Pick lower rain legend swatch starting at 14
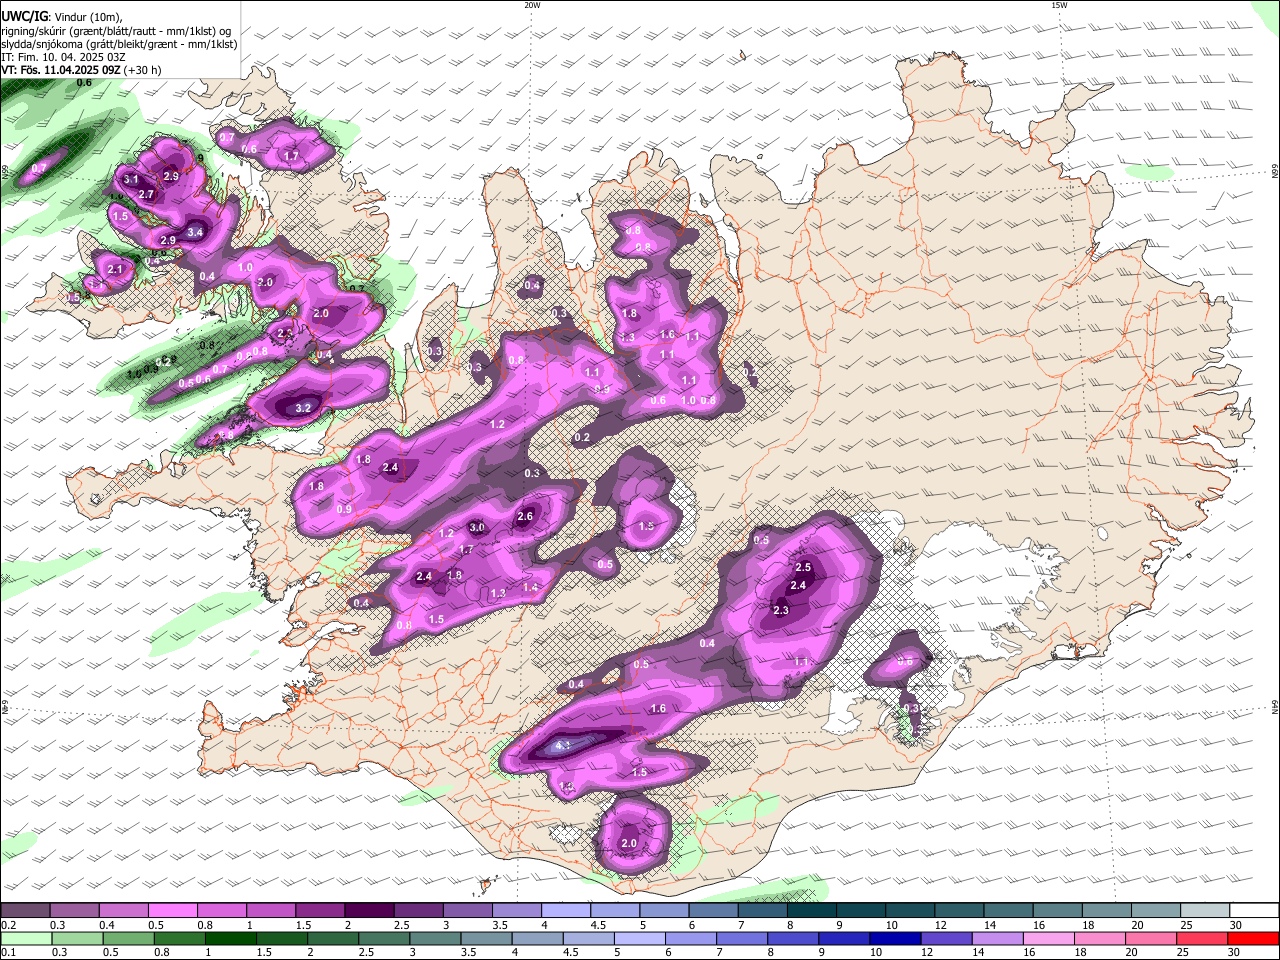Image resolution: width=1280 pixels, height=960 pixels. pyautogui.click(x=997, y=938)
